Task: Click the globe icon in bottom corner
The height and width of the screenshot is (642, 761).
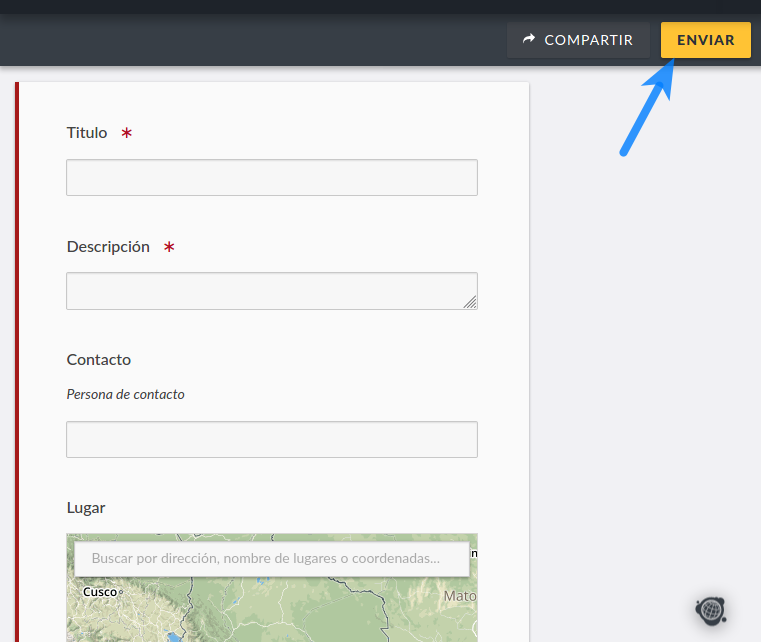Action: [x=711, y=610]
